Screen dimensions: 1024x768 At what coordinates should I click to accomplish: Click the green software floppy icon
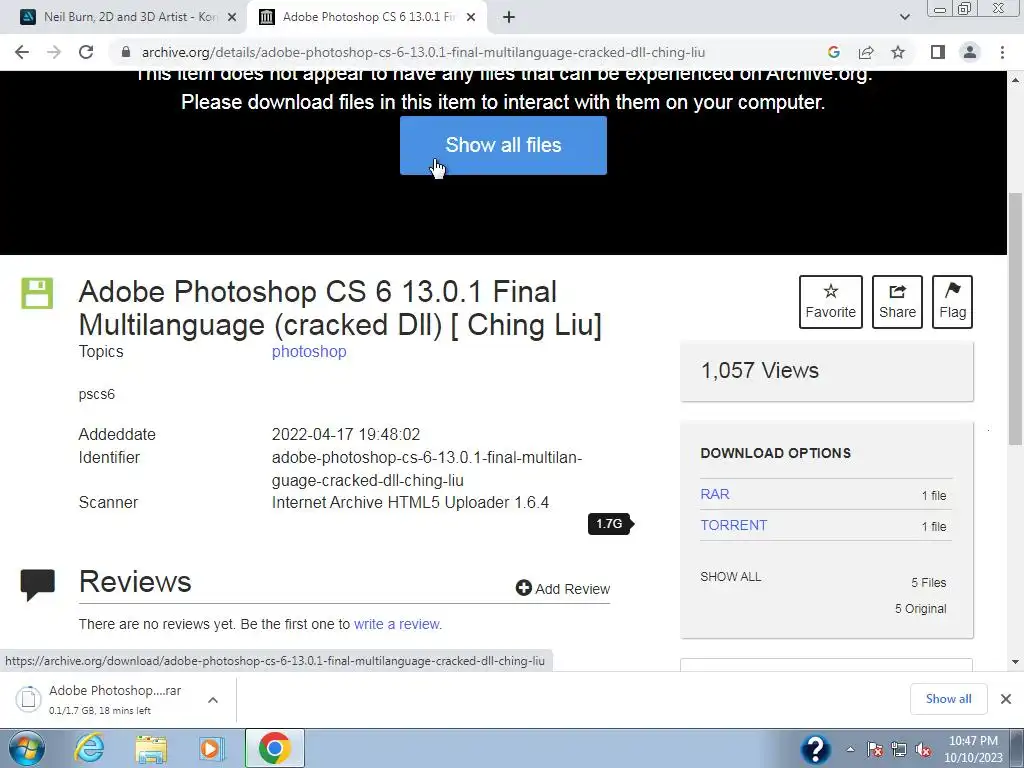click(x=37, y=293)
